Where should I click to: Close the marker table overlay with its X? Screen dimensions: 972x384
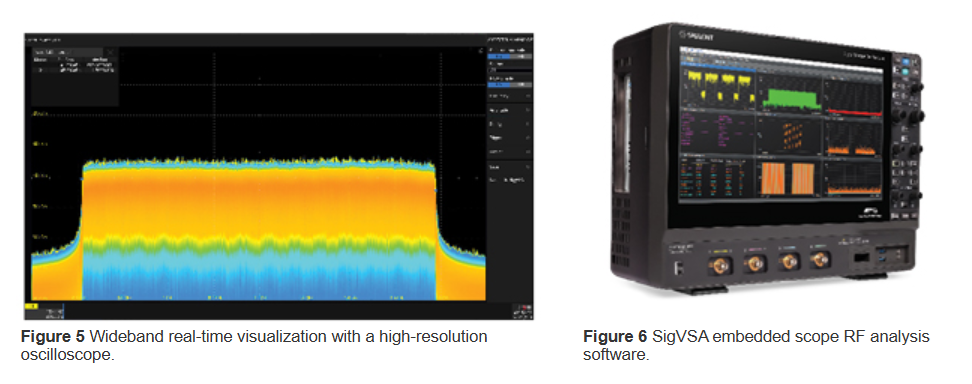110,52
